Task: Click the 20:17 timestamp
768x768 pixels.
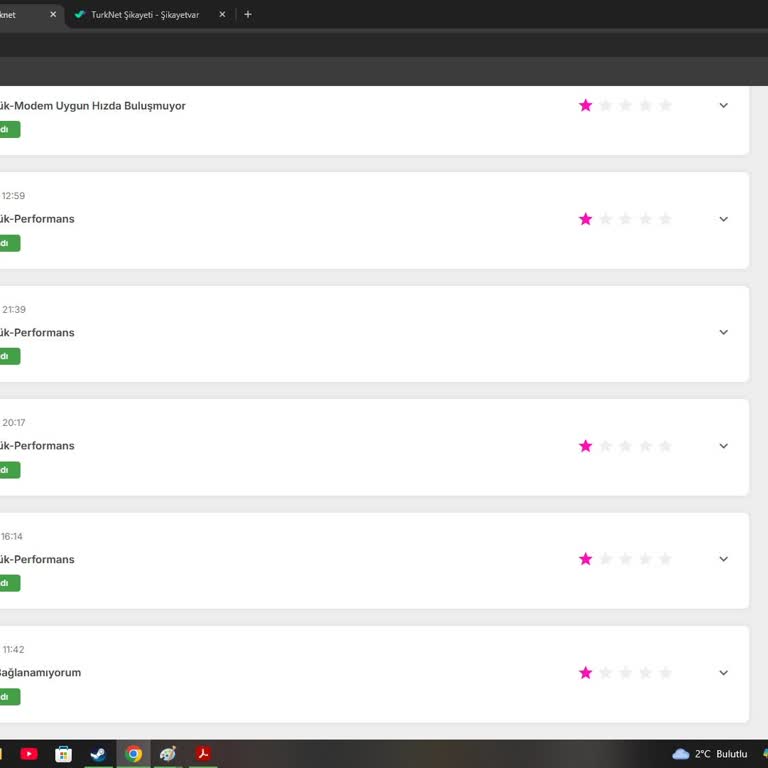Action: point(14,423)
